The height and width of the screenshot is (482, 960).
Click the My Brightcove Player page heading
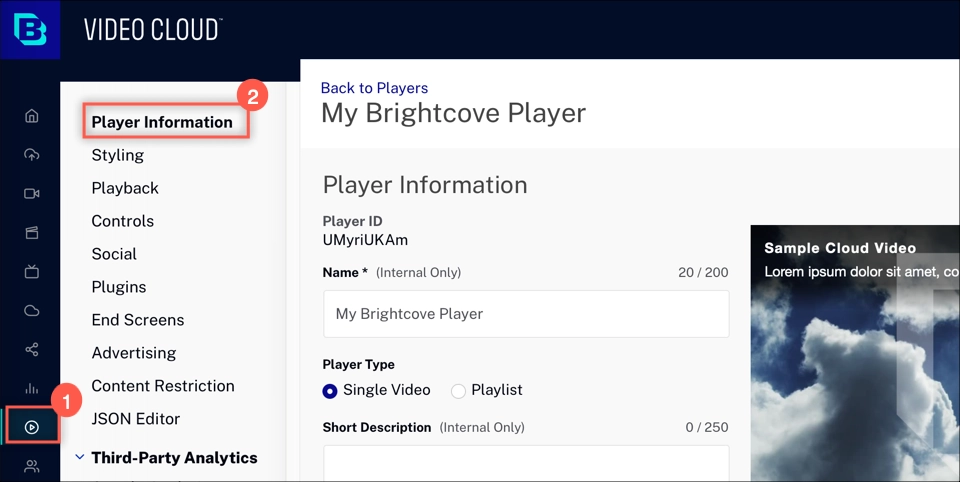tap(454, 113)
